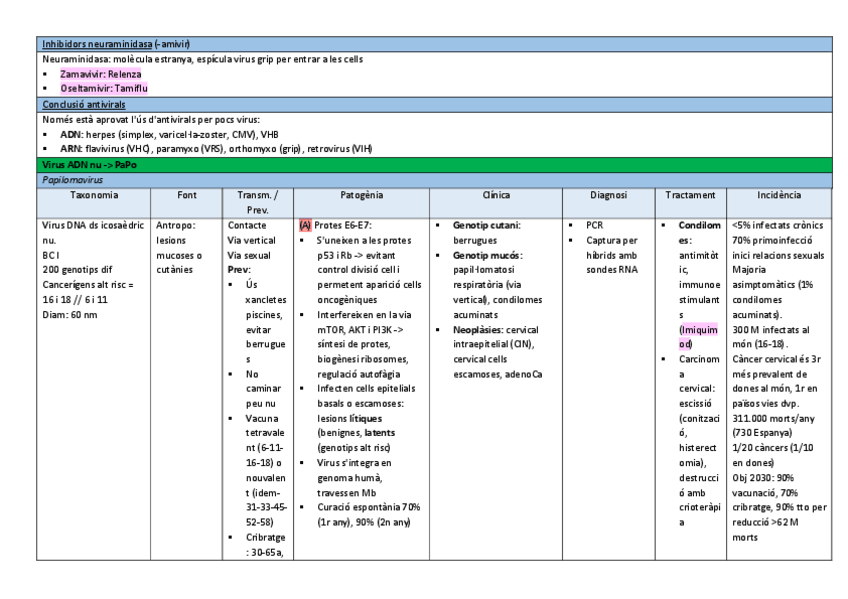Click the green 'Virus ADN nu -> PaPo' bar

point(88,163)
